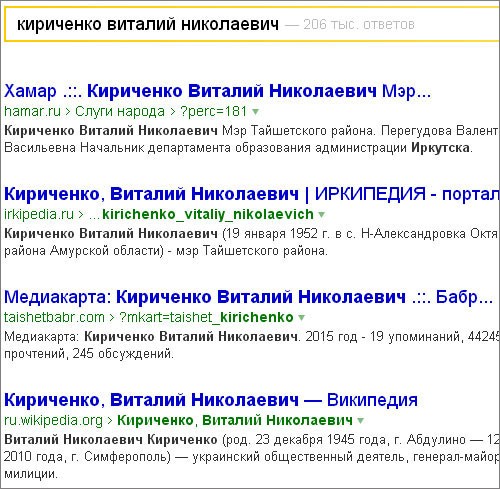The height and width of the screenshot is (489, 500).
Task: Open the hamar.ru domain link
Action: [32, 111]
